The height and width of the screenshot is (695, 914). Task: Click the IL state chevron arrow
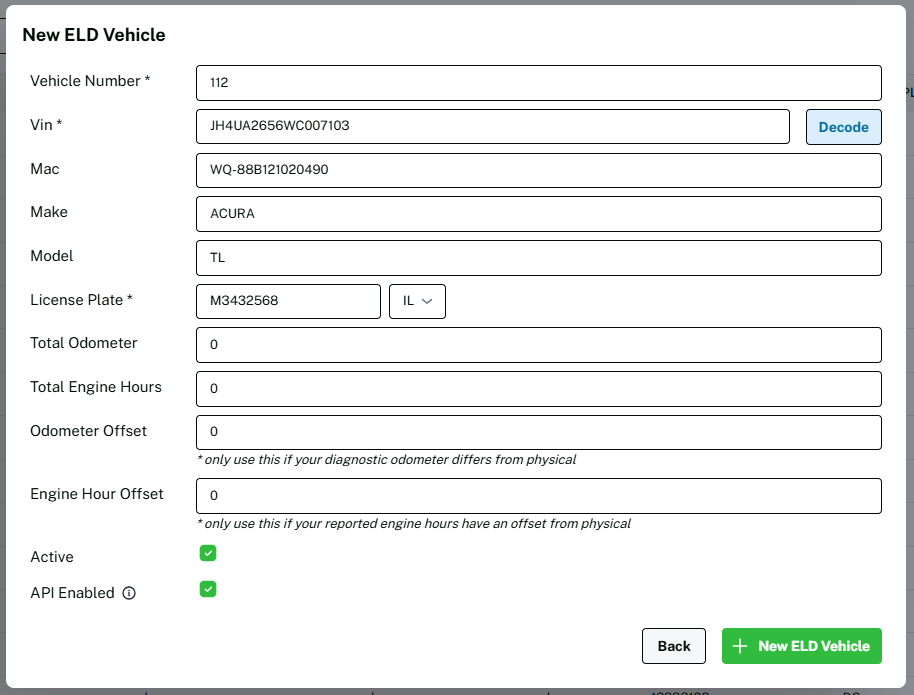pyautogui.click(x=428, y=302)
